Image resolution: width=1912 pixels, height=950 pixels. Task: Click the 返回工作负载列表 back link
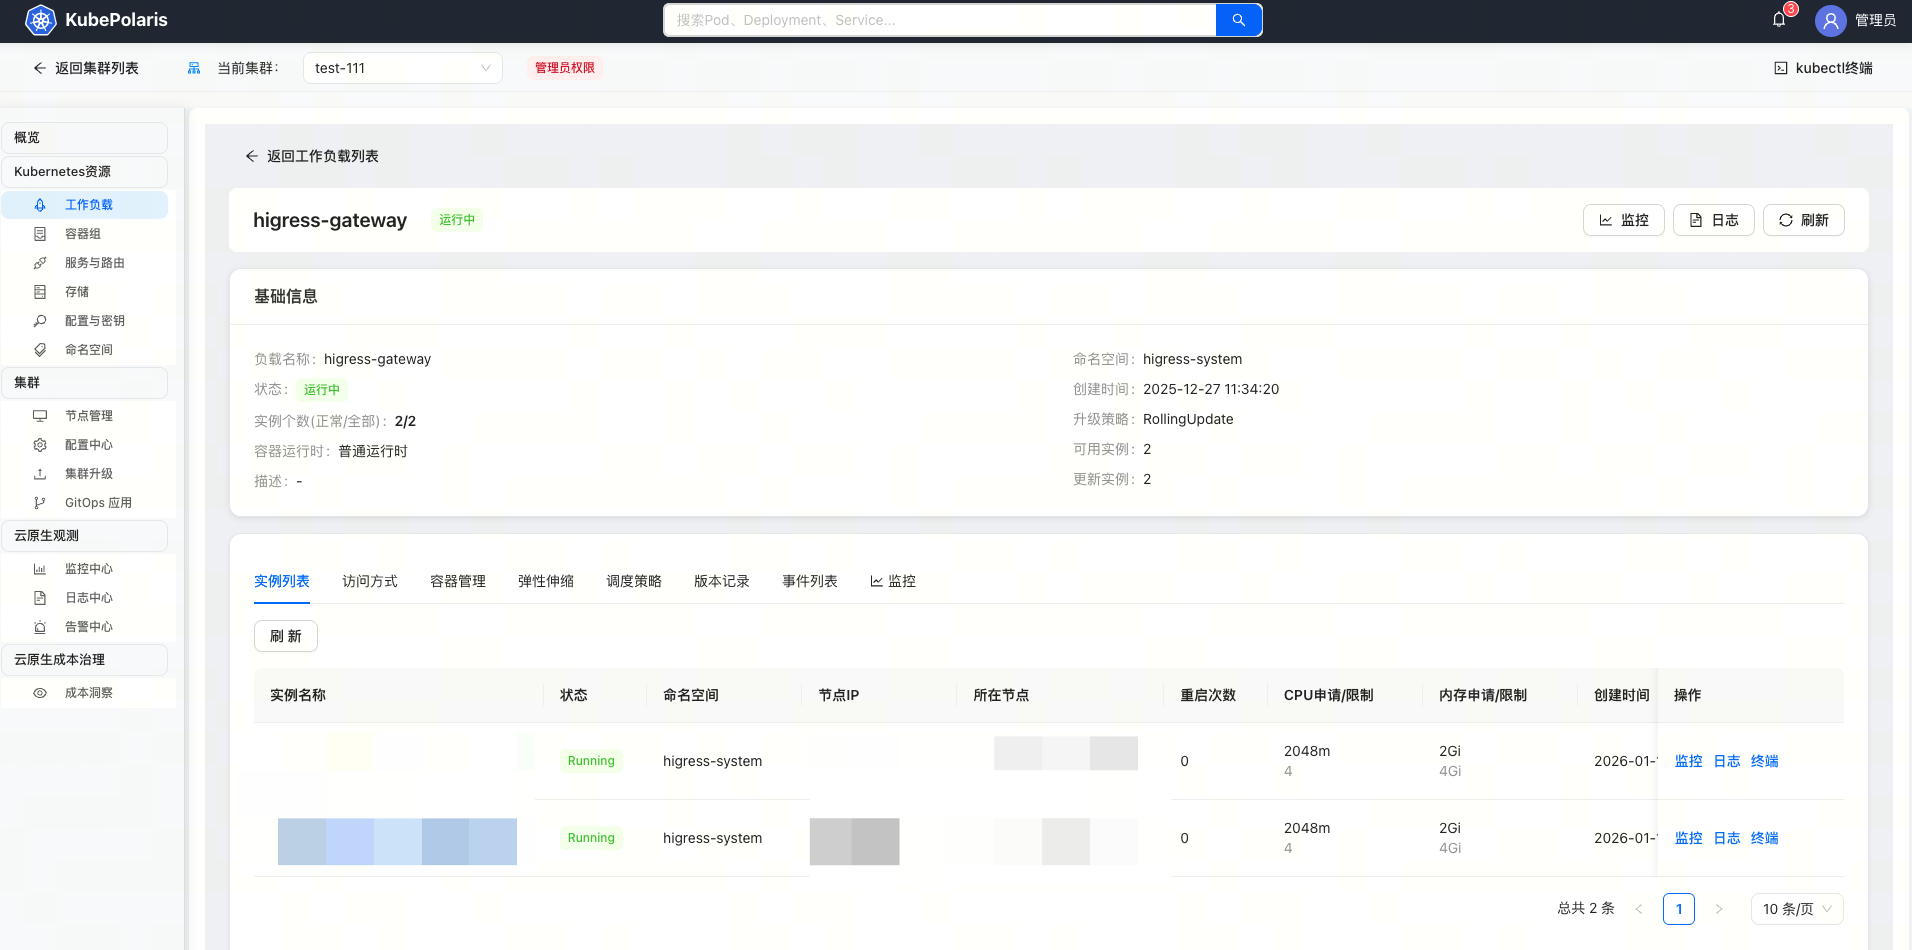pos(312,156)
